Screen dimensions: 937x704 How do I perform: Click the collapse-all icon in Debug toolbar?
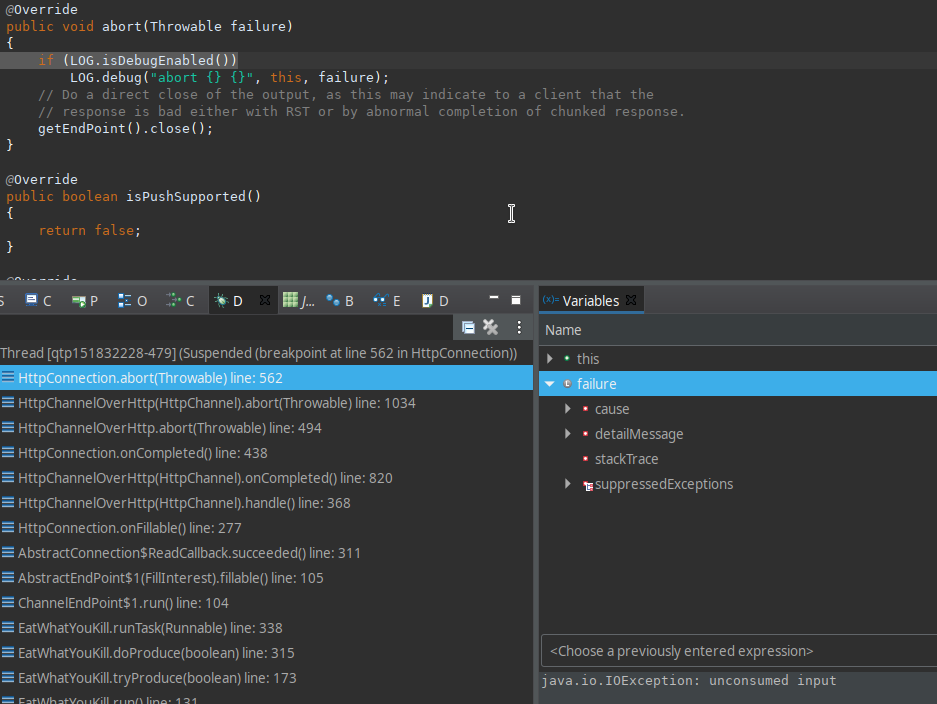(x=468, y=327)
